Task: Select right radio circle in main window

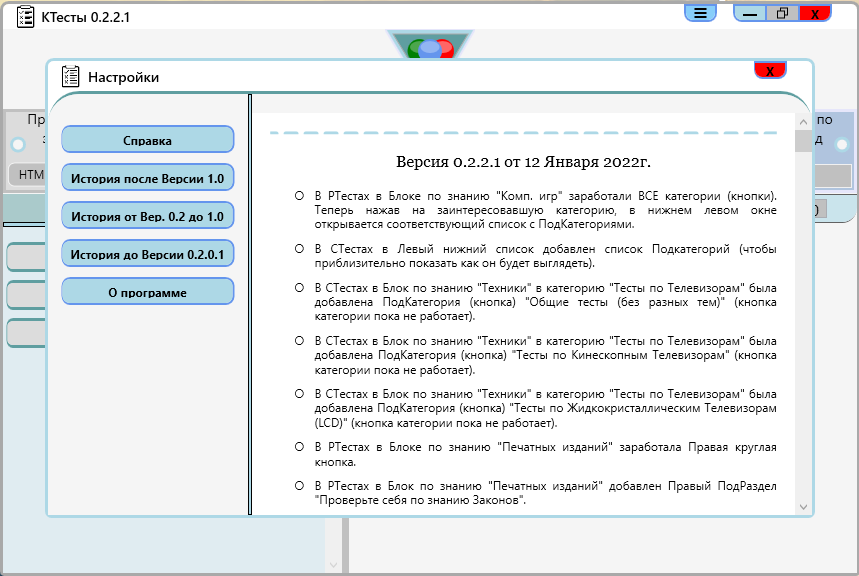Action: pos(841,145)
